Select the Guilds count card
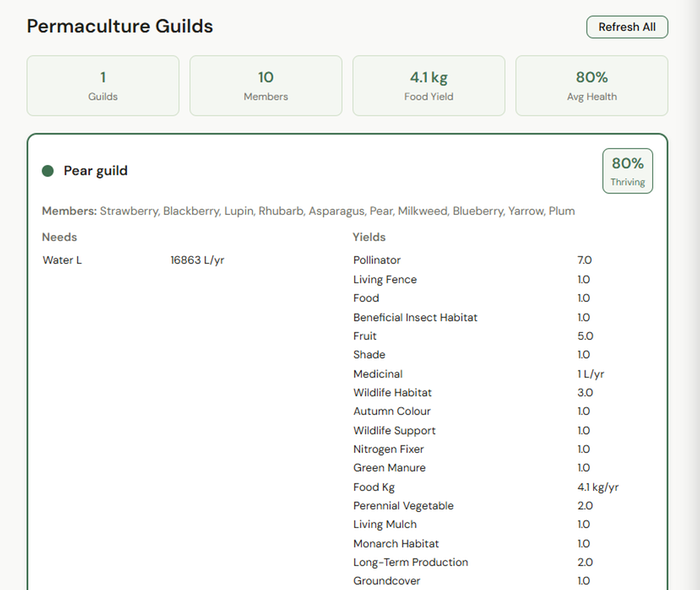Image resolution: width=700 pixels, height=590 pixels. [103, 86]
